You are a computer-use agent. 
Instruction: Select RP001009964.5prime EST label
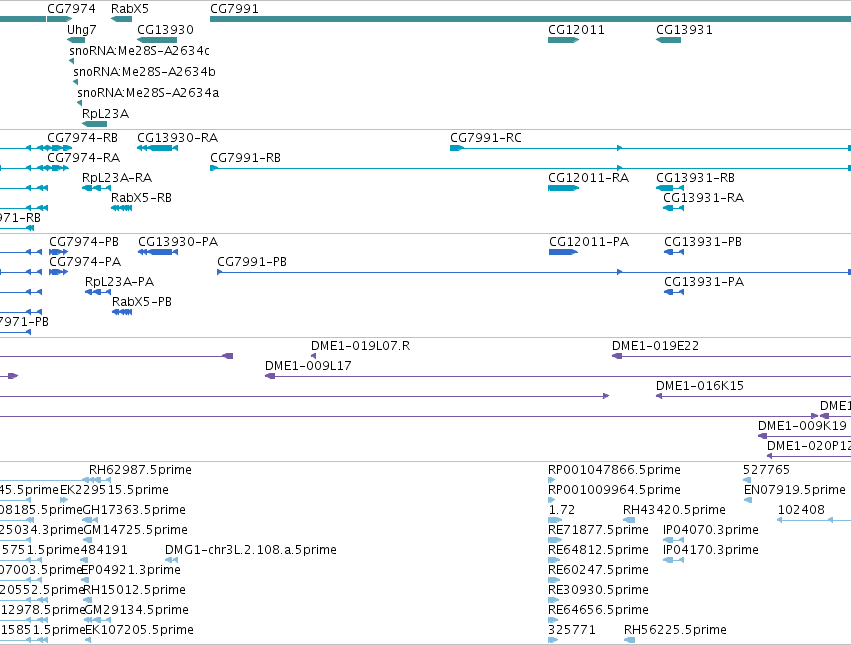[614, 490]
